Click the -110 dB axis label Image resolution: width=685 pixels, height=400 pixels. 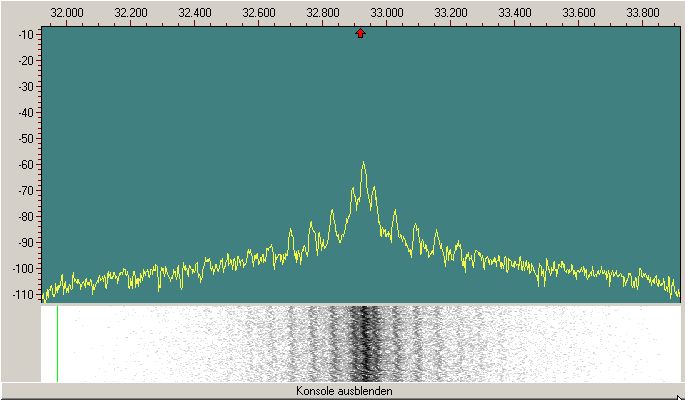click(x=24, y=295)
